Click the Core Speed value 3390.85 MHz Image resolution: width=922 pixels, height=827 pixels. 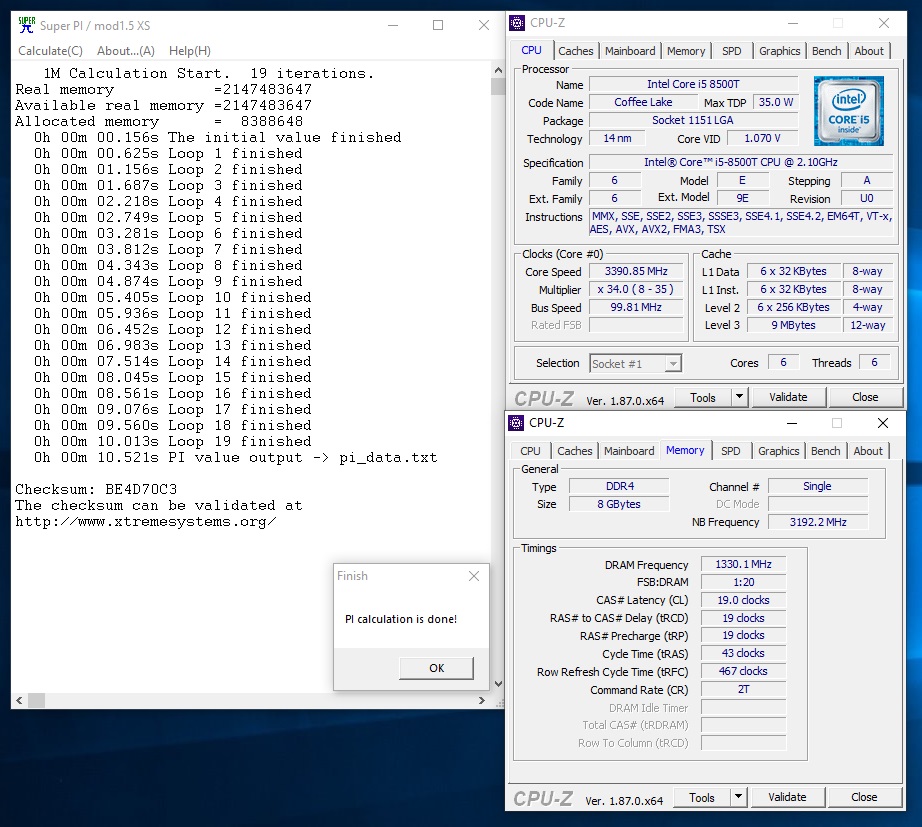click(x=636, y=271)
